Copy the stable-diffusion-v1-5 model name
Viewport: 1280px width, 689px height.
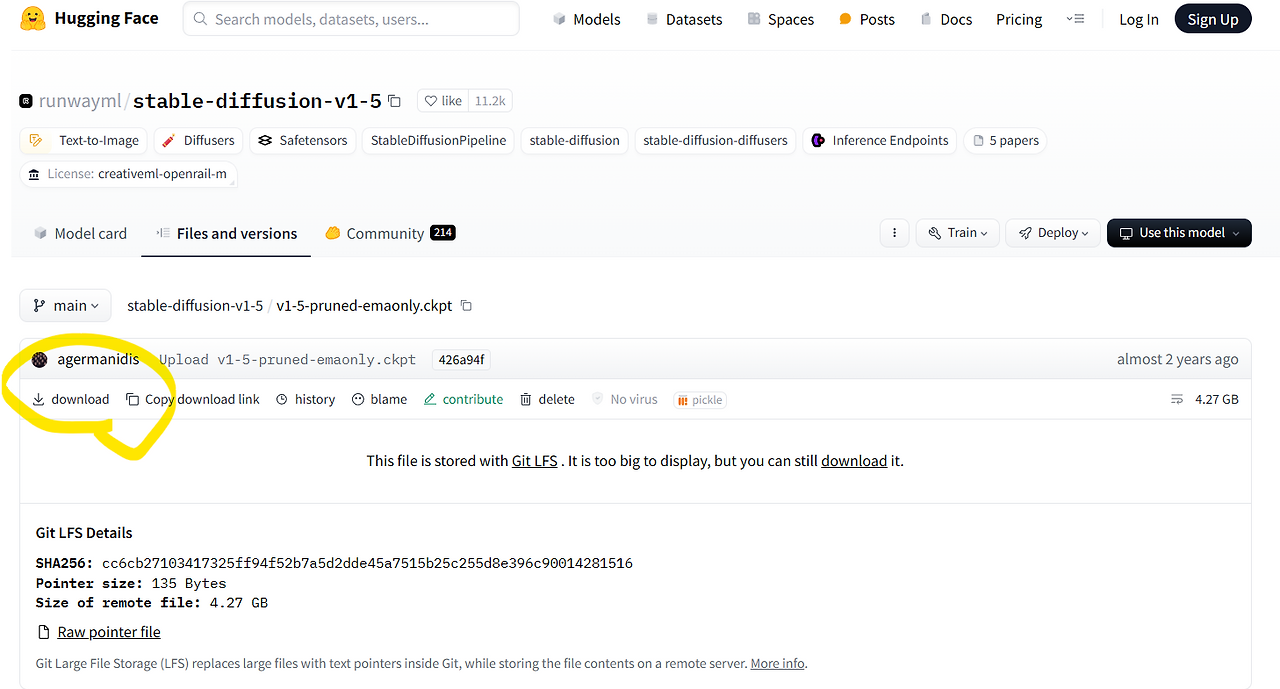tap(394, 100)
